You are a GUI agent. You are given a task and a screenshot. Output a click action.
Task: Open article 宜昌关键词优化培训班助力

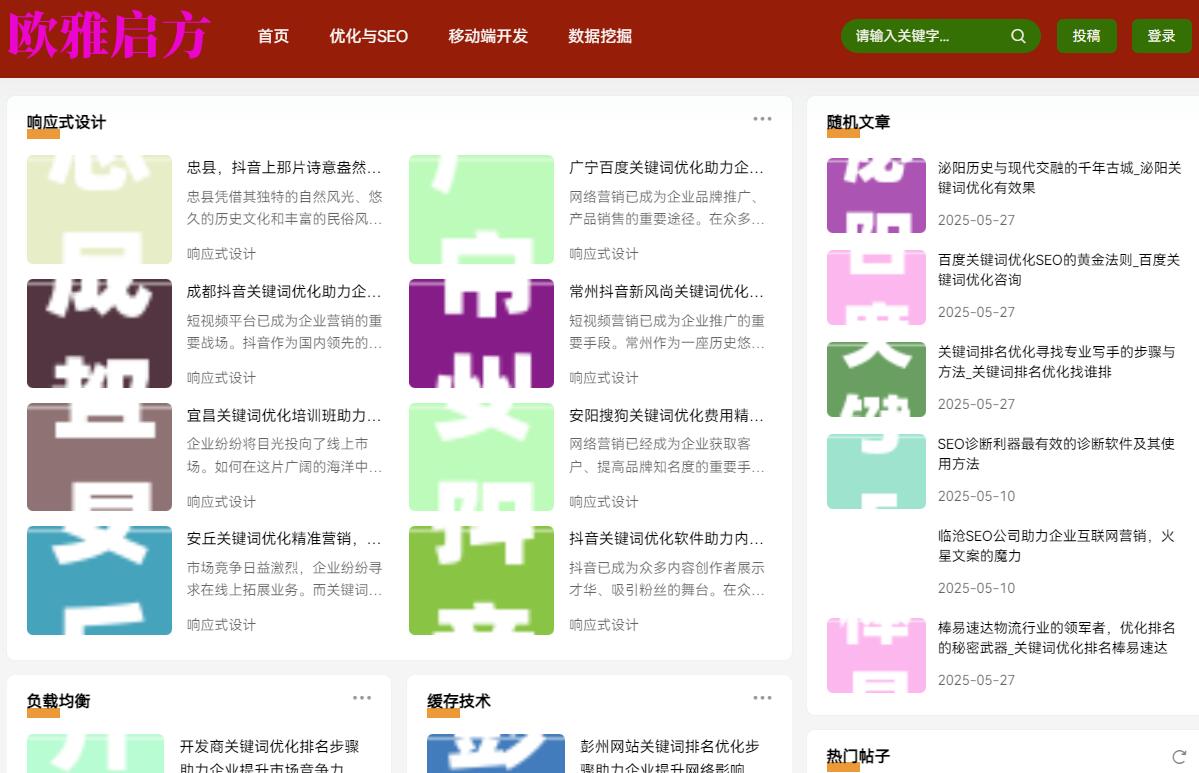284,415
